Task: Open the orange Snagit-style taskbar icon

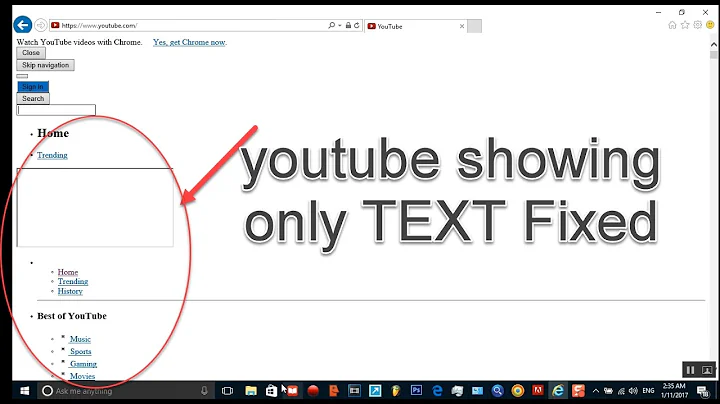Action: pos(579,391)
